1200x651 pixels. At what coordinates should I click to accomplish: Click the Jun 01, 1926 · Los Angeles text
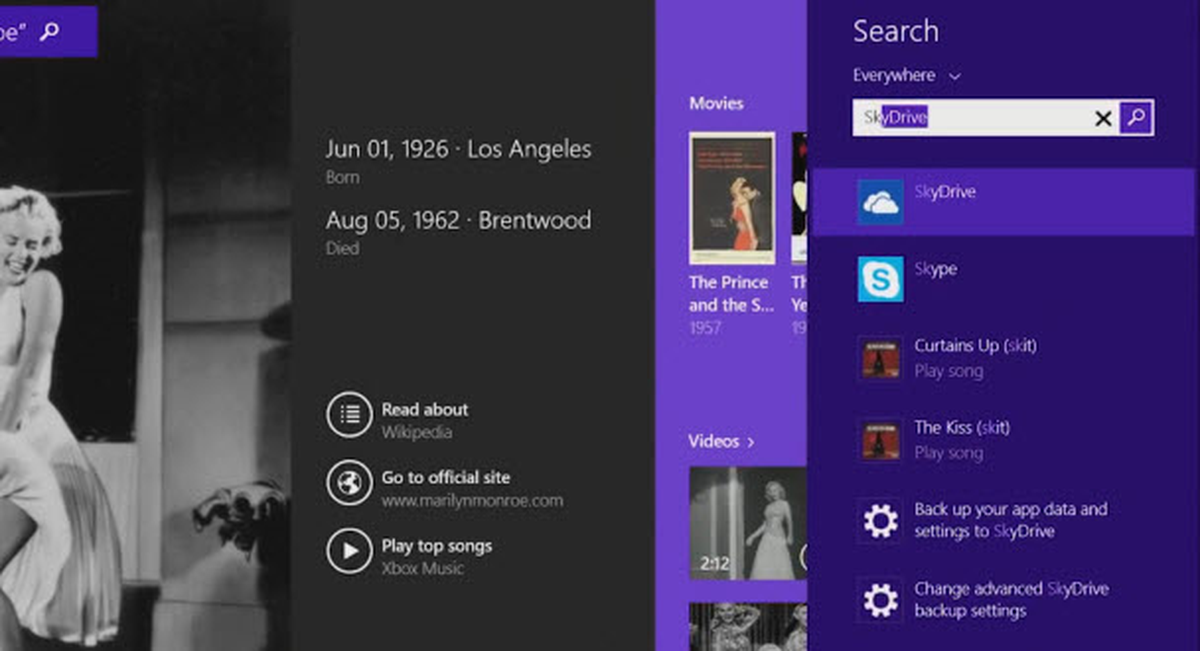pyautogui.click(x=458, y=150)
